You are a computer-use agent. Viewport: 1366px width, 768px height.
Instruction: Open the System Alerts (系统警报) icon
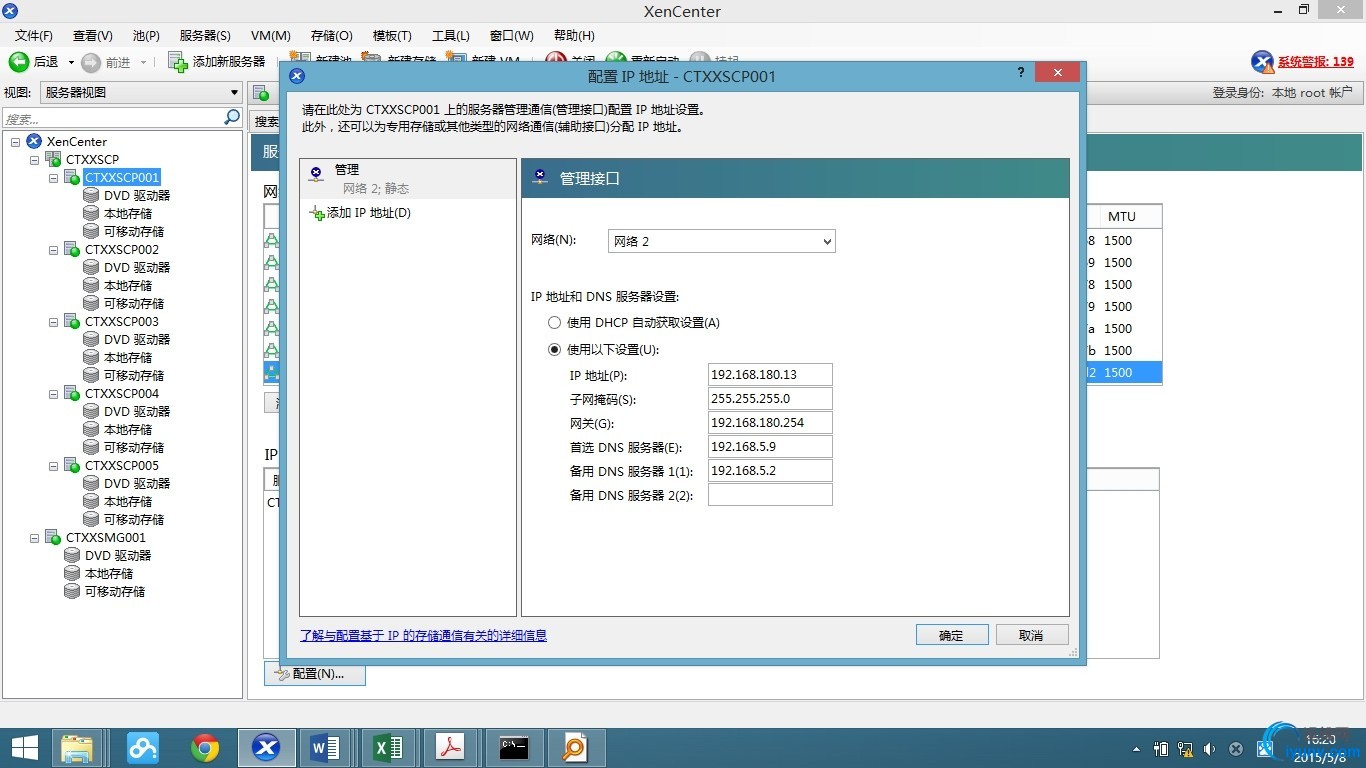[x=1262, y=62]
